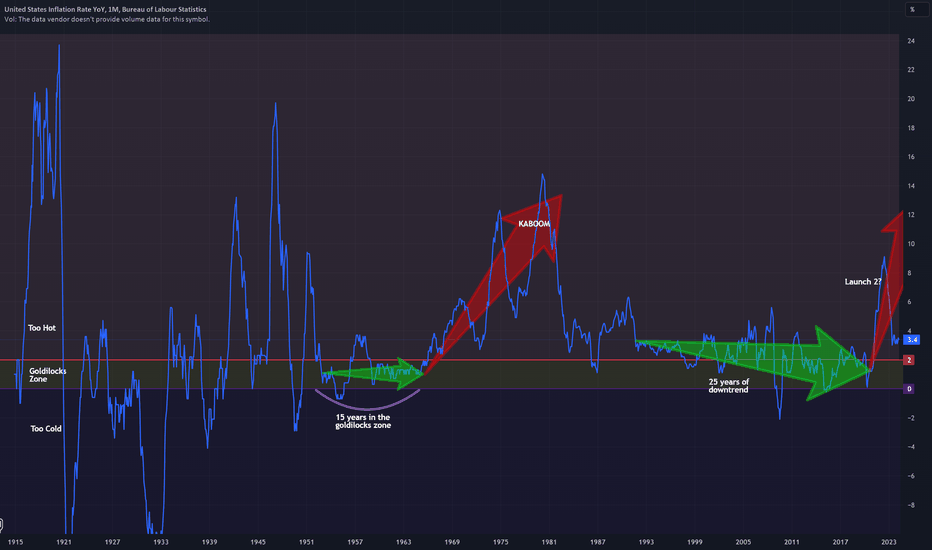Viewport: 932px width, 550px height.
Task: Click the -8 value on price axis
Action: [911, 505]
